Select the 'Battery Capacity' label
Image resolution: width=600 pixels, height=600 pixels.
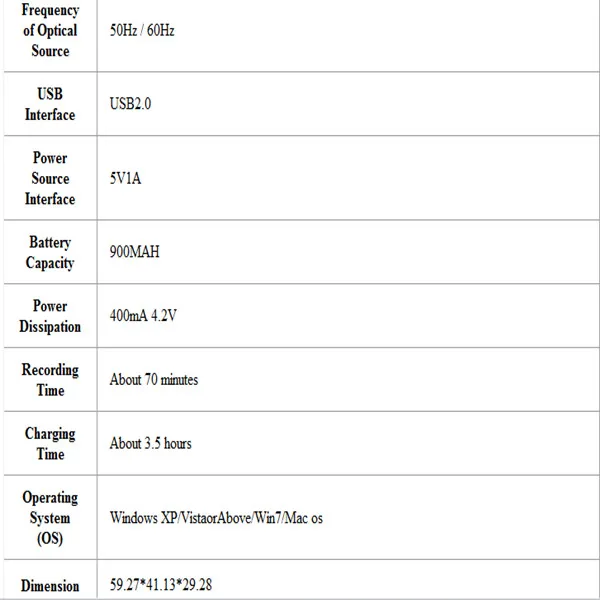pos(50,253)
